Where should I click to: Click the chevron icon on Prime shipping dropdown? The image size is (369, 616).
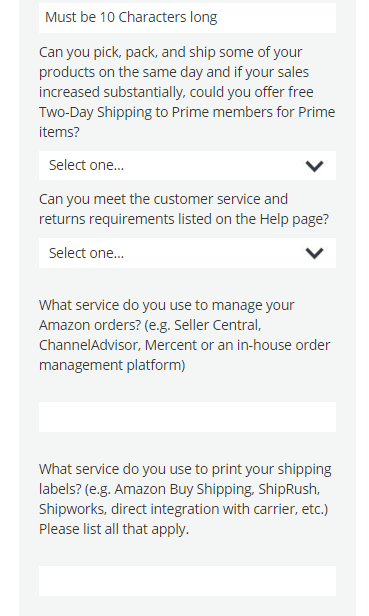pyautogui.click(x=314, y=166)
